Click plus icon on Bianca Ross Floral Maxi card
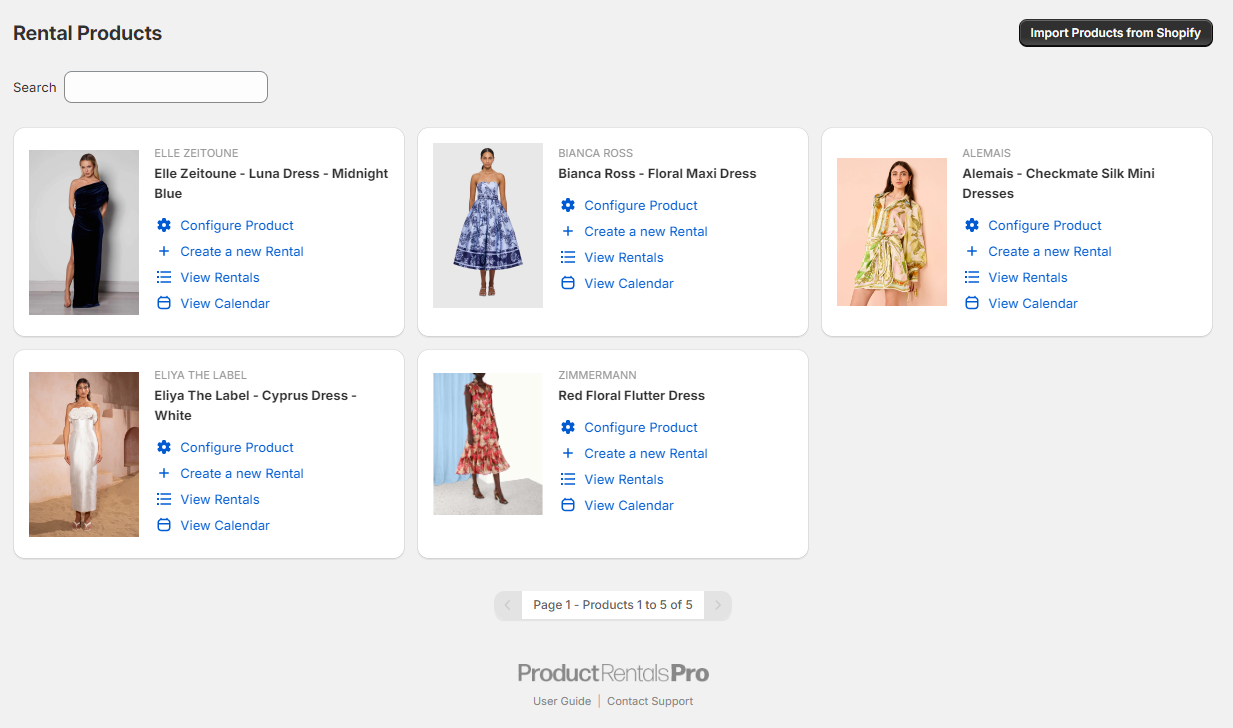 tap(568, 232)
